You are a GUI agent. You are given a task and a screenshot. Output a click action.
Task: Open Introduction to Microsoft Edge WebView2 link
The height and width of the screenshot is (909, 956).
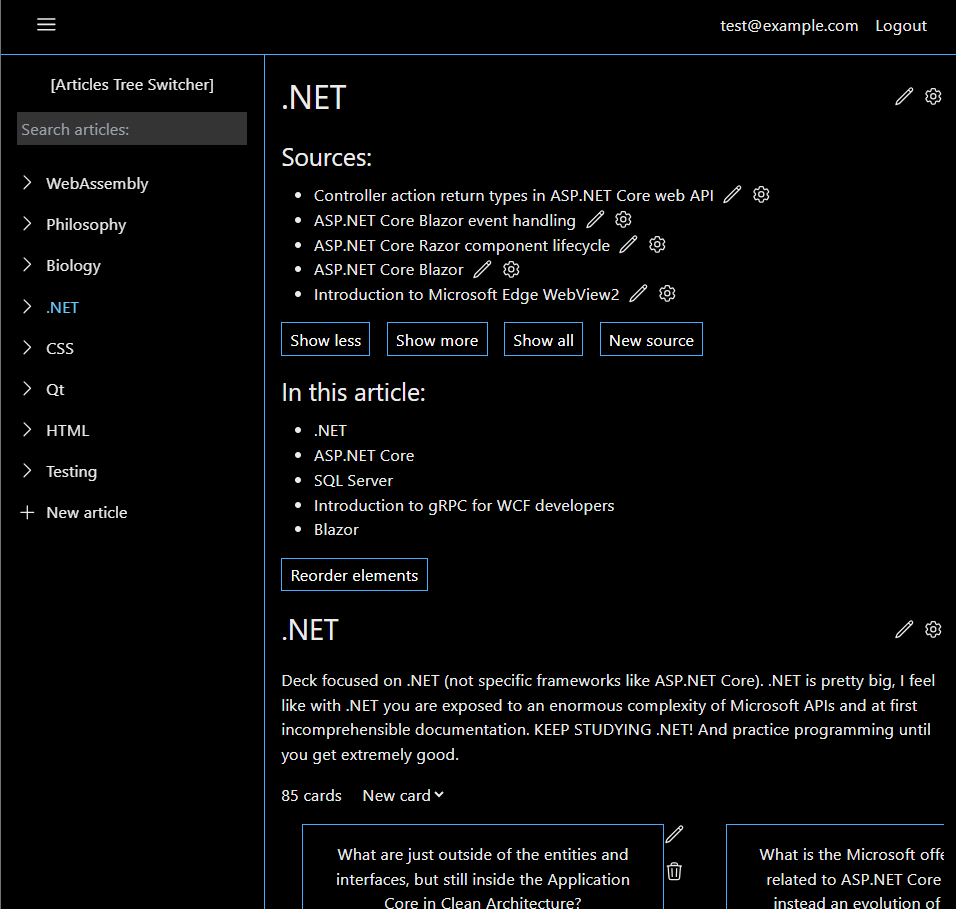click(466, 294)
